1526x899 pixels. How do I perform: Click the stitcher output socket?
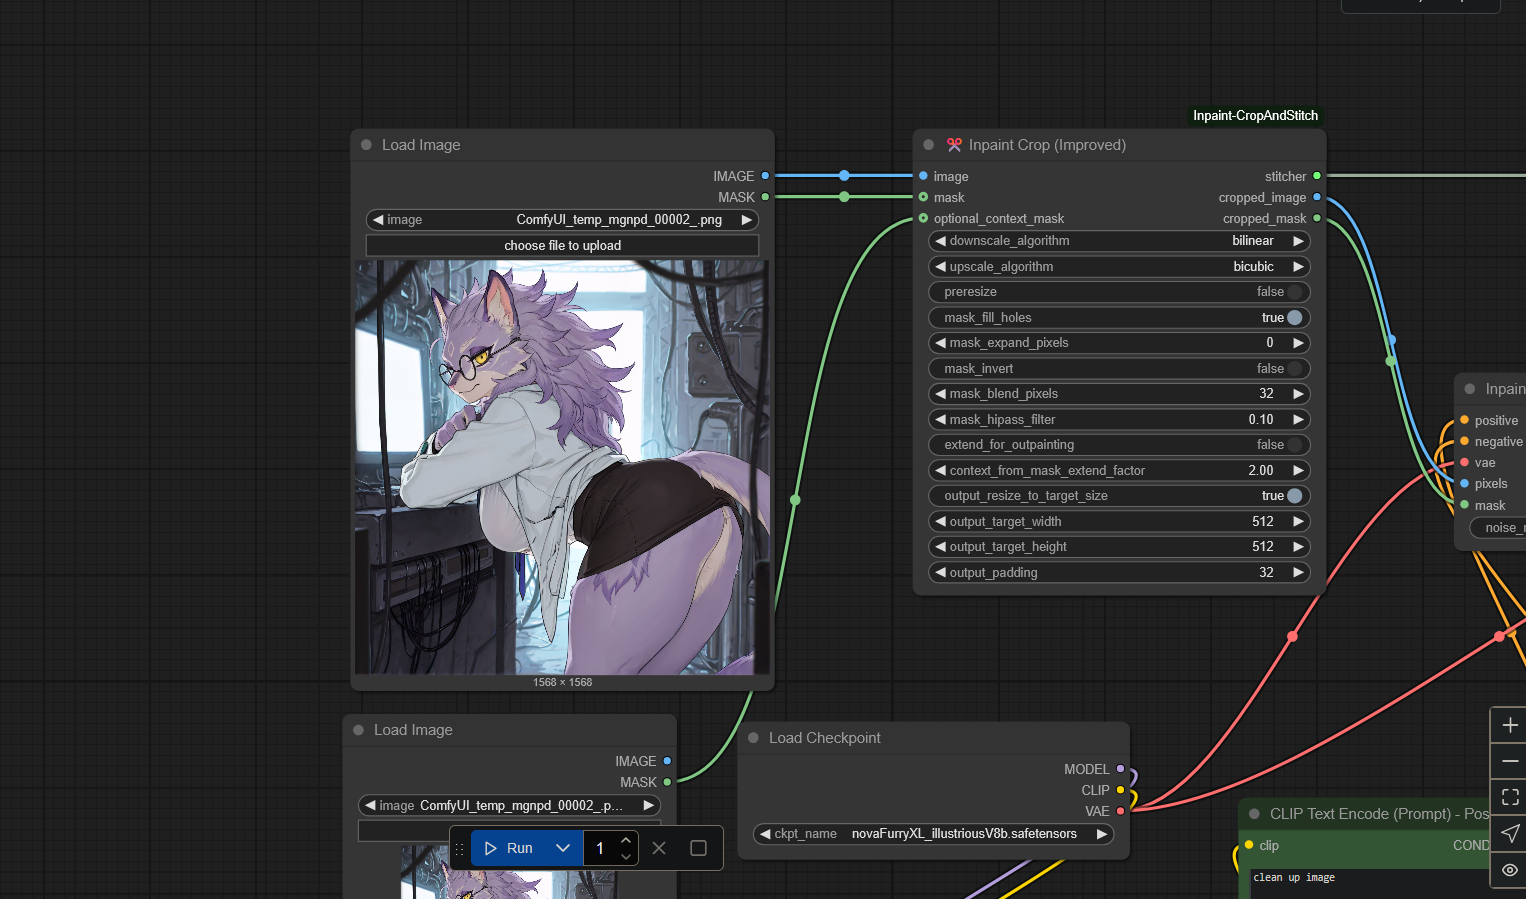1317,176
